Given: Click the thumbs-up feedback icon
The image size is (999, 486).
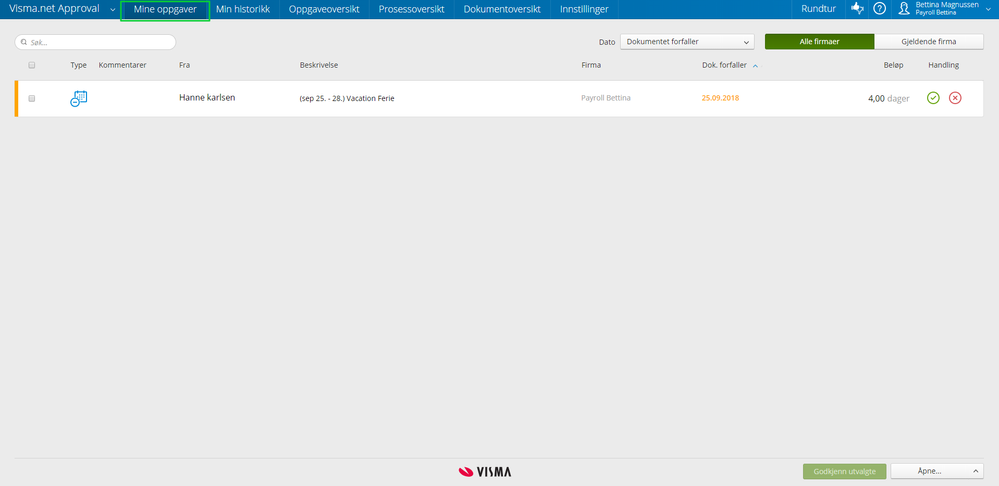Looking at the screenshot, I should 858,9.
